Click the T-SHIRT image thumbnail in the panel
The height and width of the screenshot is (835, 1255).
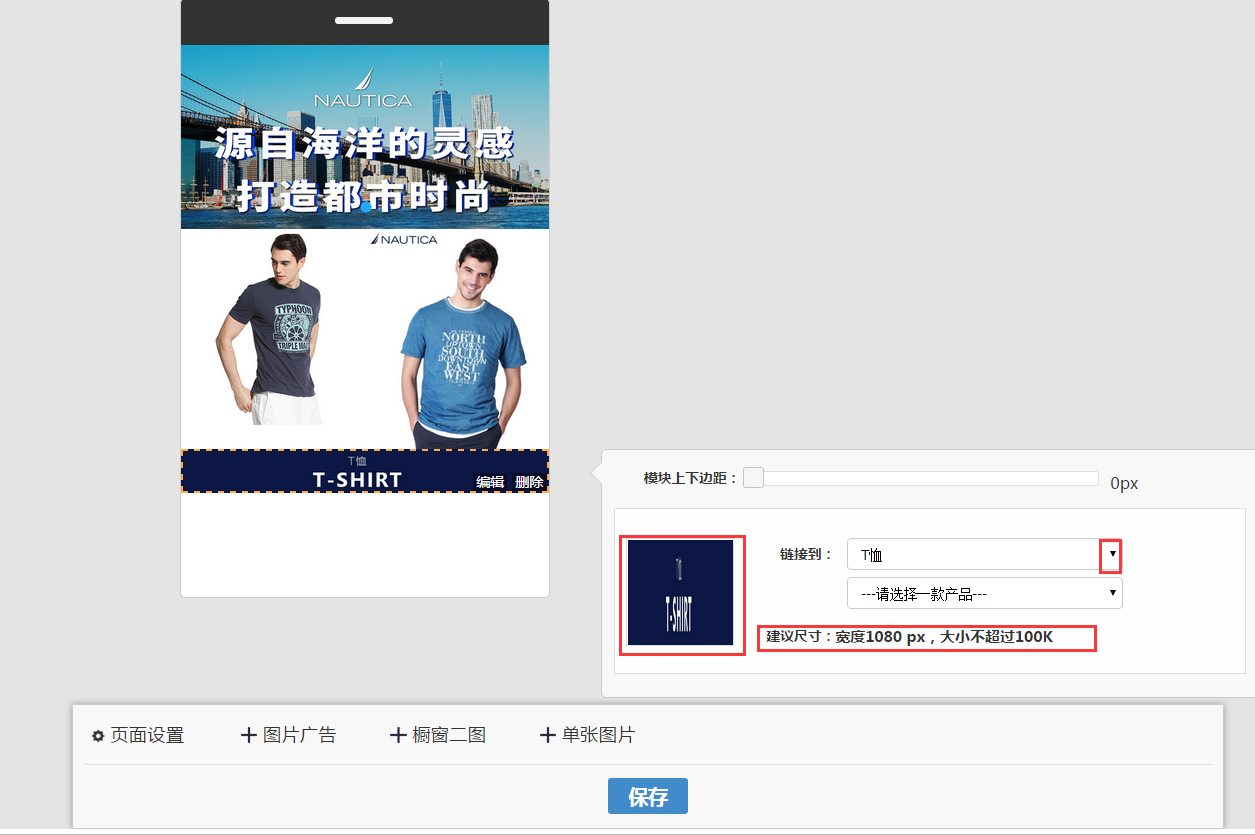[x=681, y=594]
